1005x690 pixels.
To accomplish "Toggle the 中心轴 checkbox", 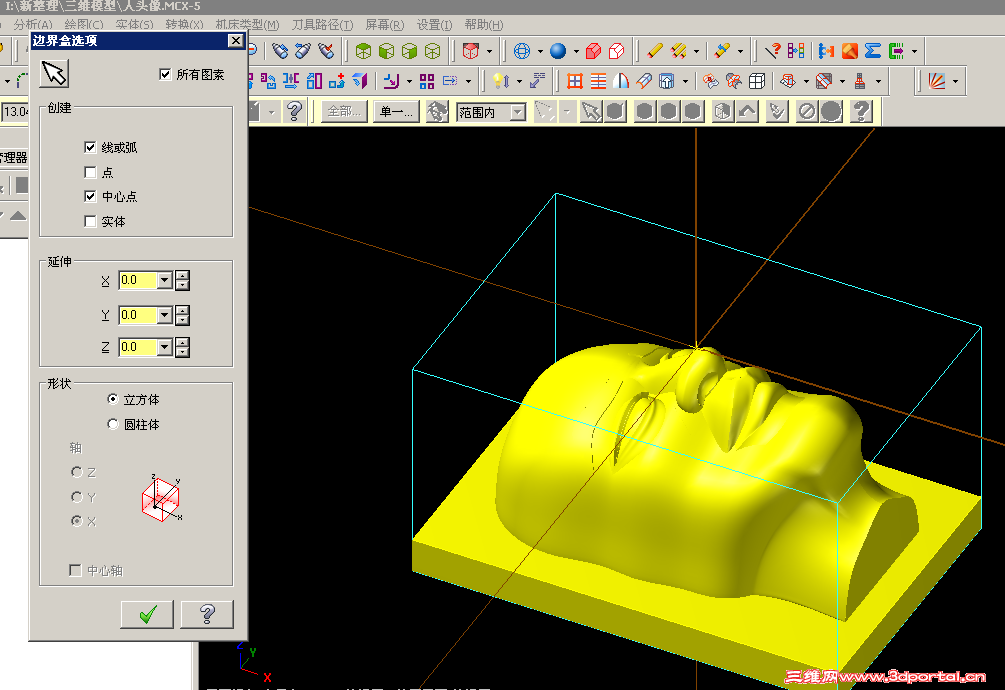I will click(76, 570).
